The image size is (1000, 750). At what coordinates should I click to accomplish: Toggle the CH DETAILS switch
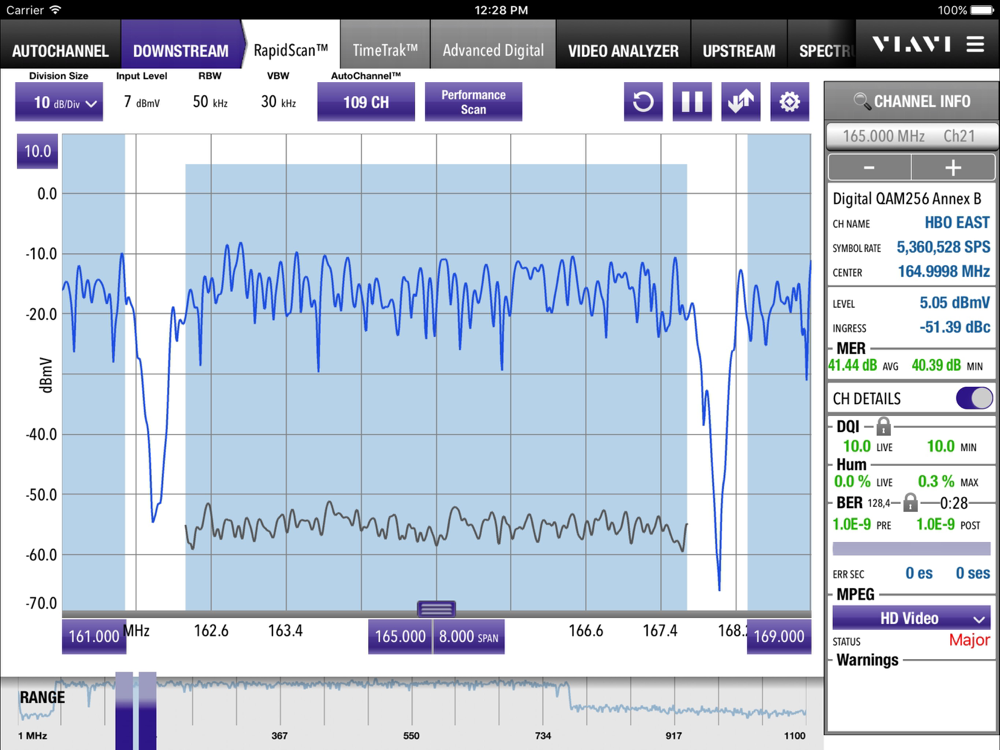[974, 398]
